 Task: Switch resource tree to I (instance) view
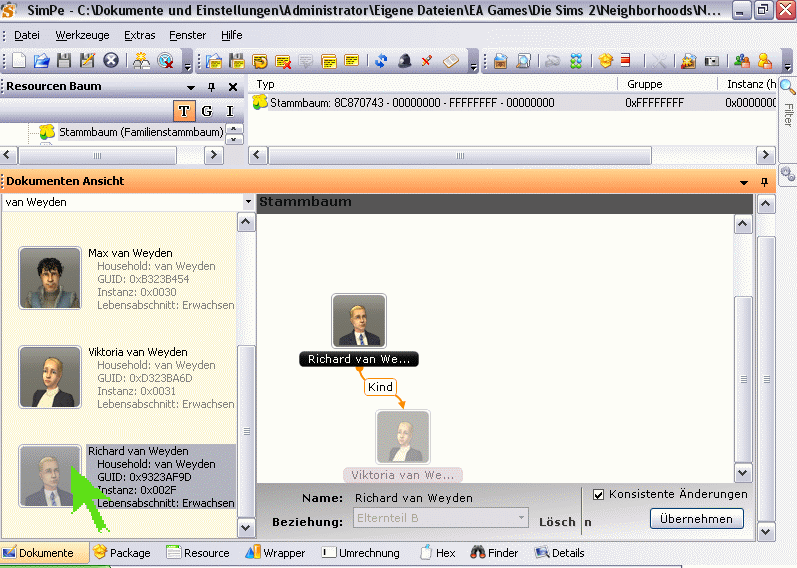coord(230,110)
